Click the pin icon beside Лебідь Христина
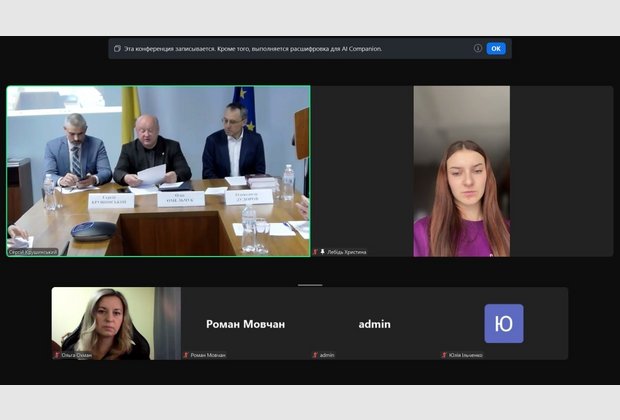 323,252
